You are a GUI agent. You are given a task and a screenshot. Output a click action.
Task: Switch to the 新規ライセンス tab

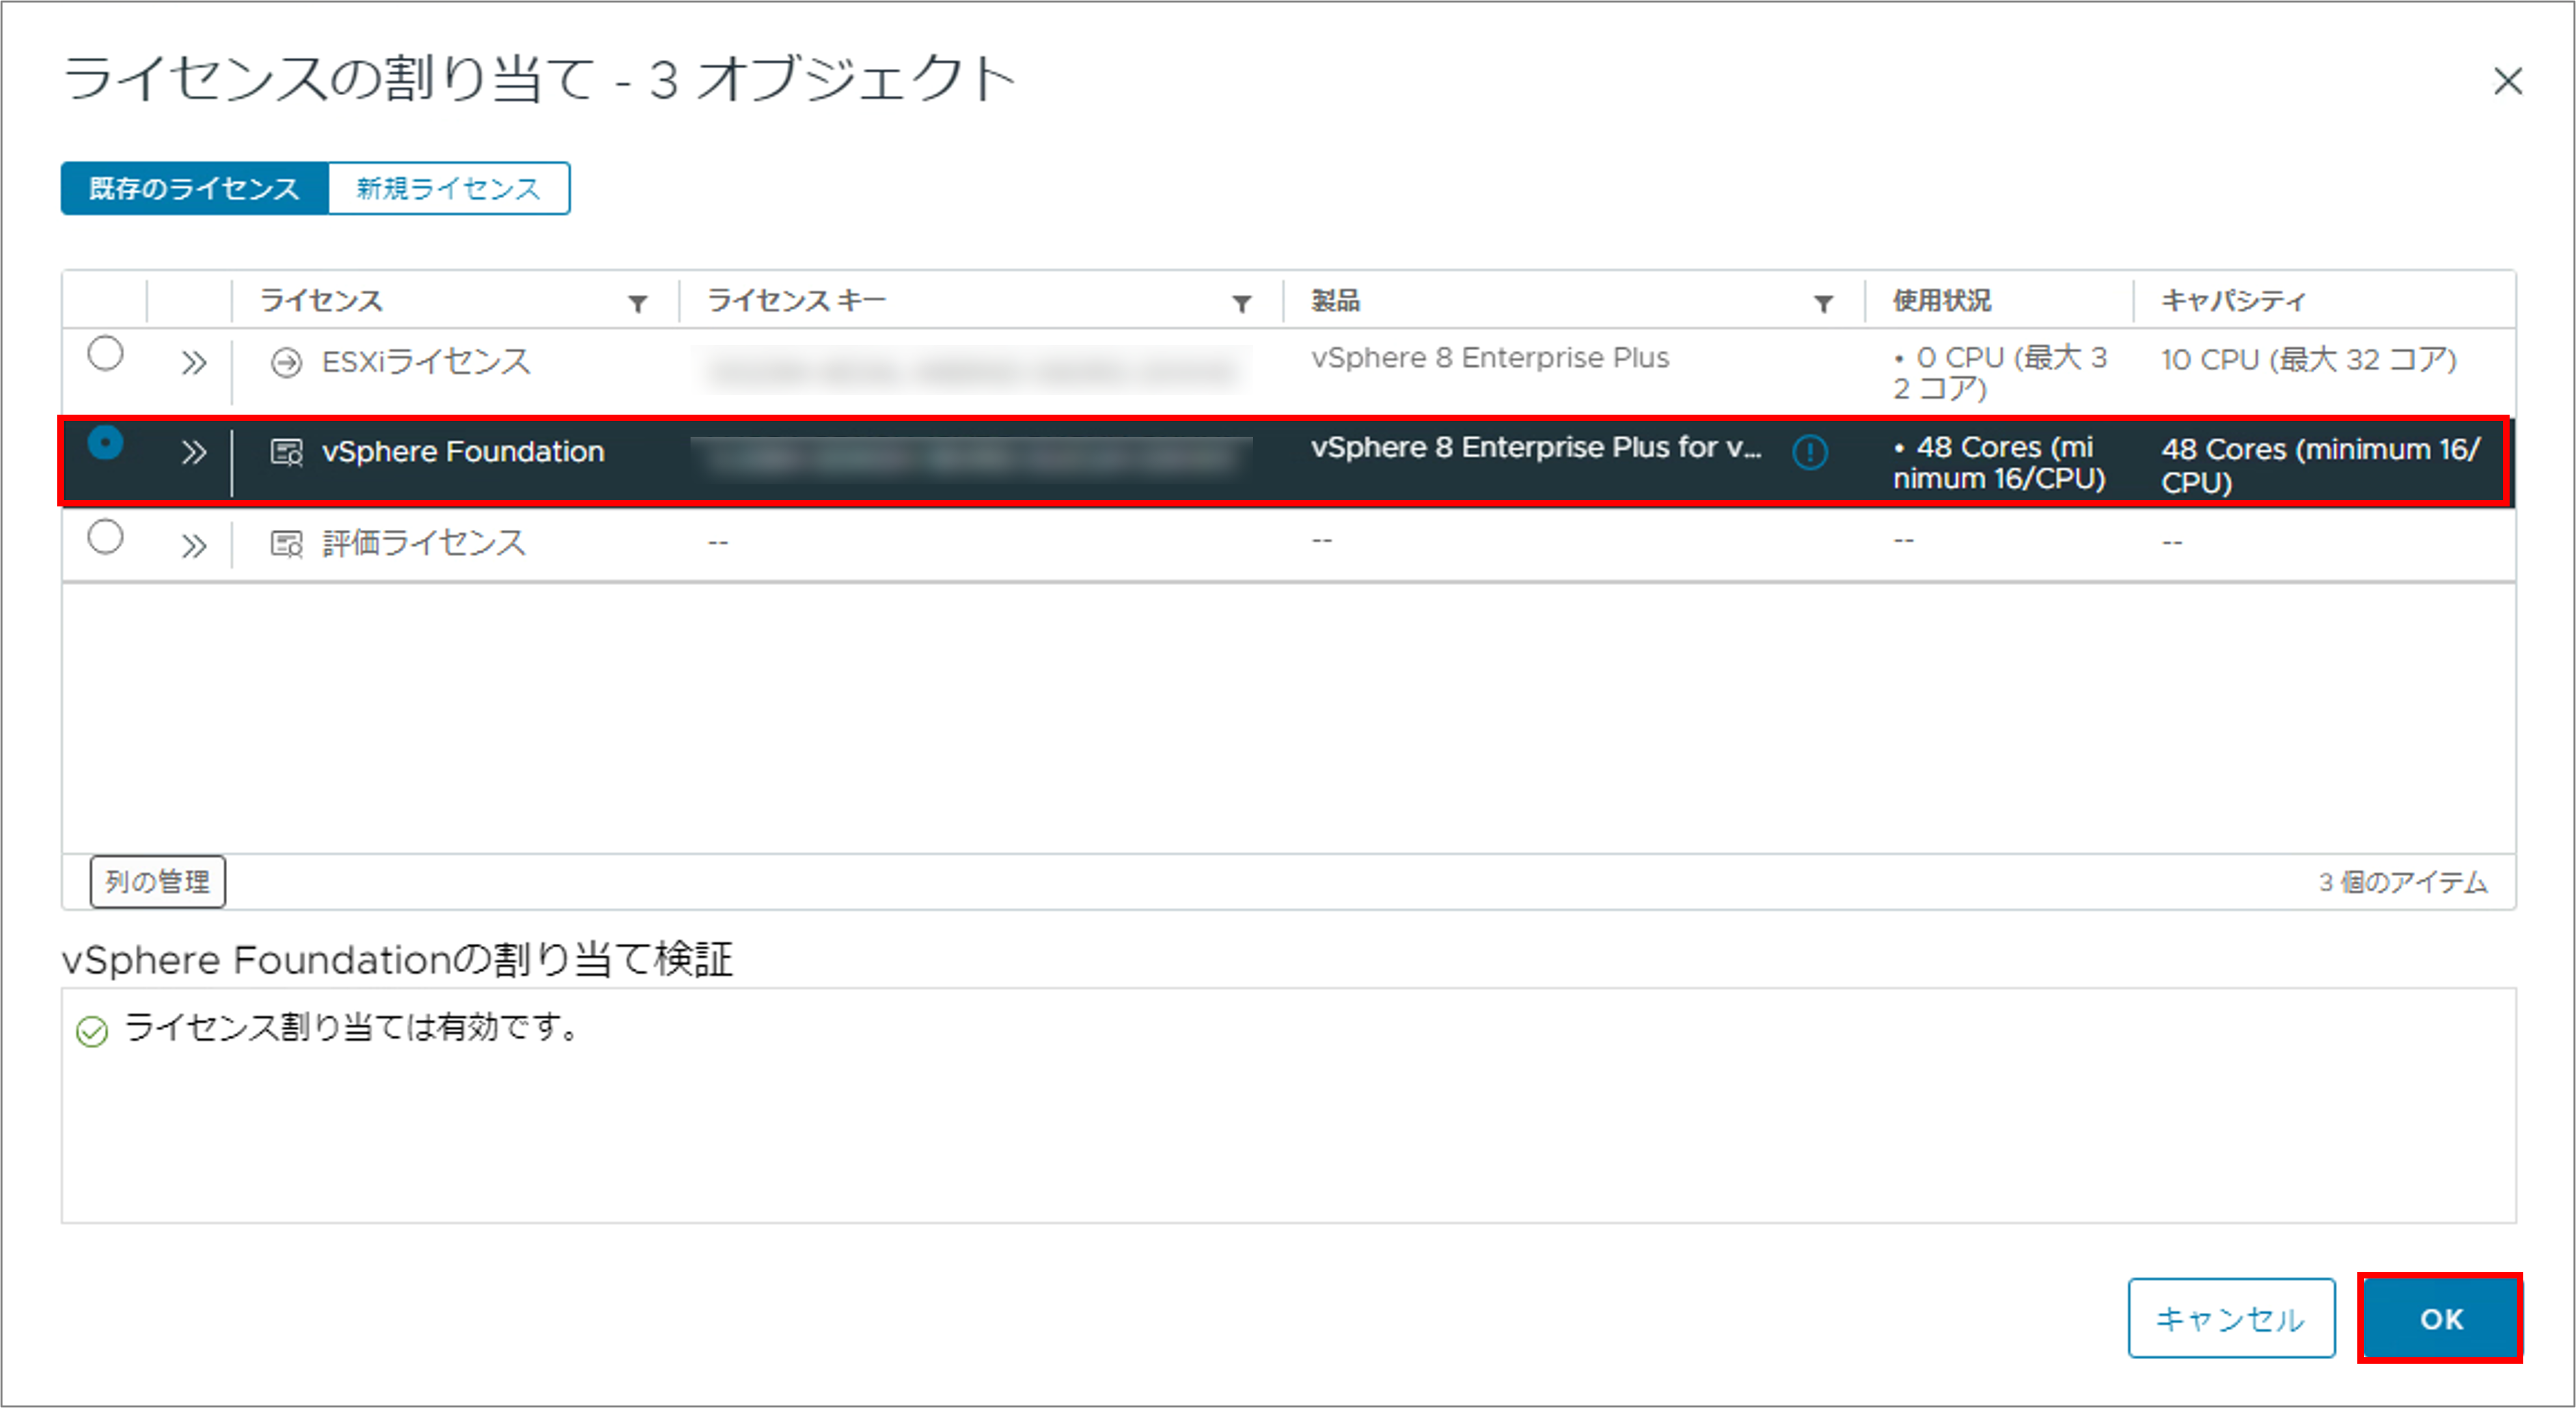[x=449, y=188]
